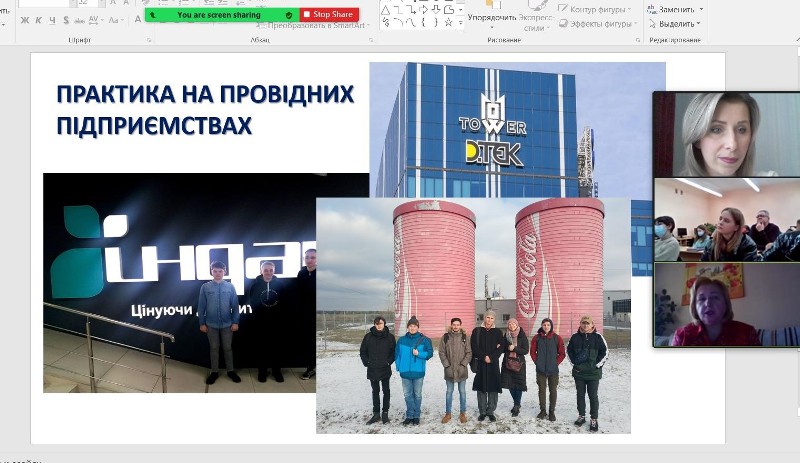The width and height of the screenshot is (800, 463).
Task: Expand the full shapes gallery
Action: (461, 22)
